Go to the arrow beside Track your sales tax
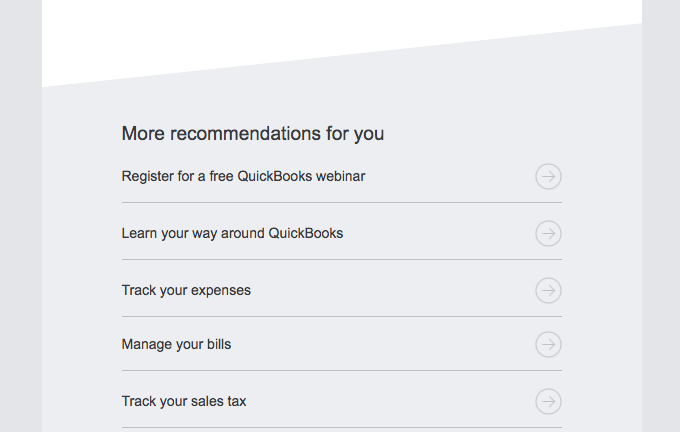This screenshot has width=680, height=432. (x=548, y=401)
